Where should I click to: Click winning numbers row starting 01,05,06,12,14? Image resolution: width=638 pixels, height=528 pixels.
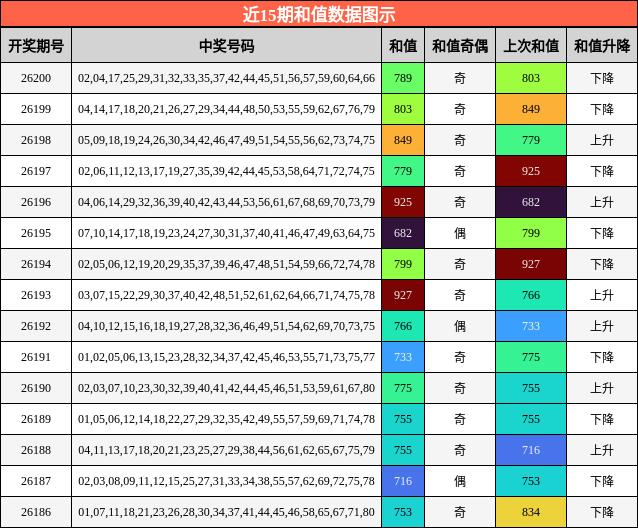(227, 419)
